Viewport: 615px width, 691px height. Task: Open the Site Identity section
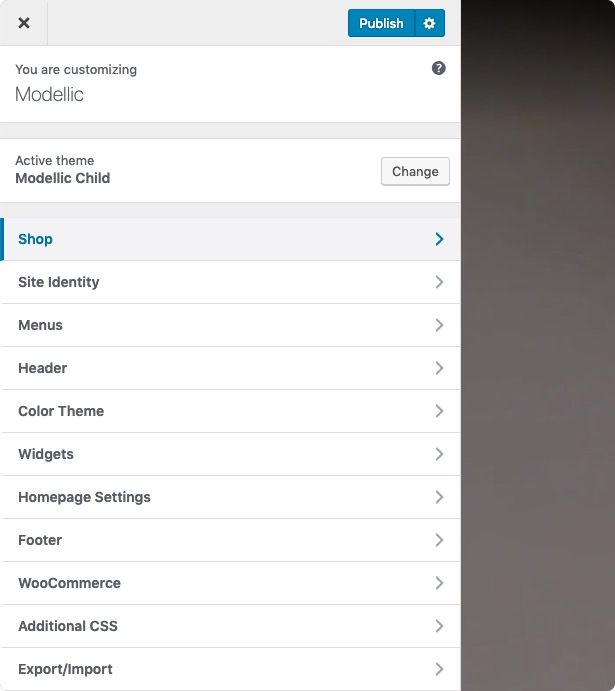point(230,282)
